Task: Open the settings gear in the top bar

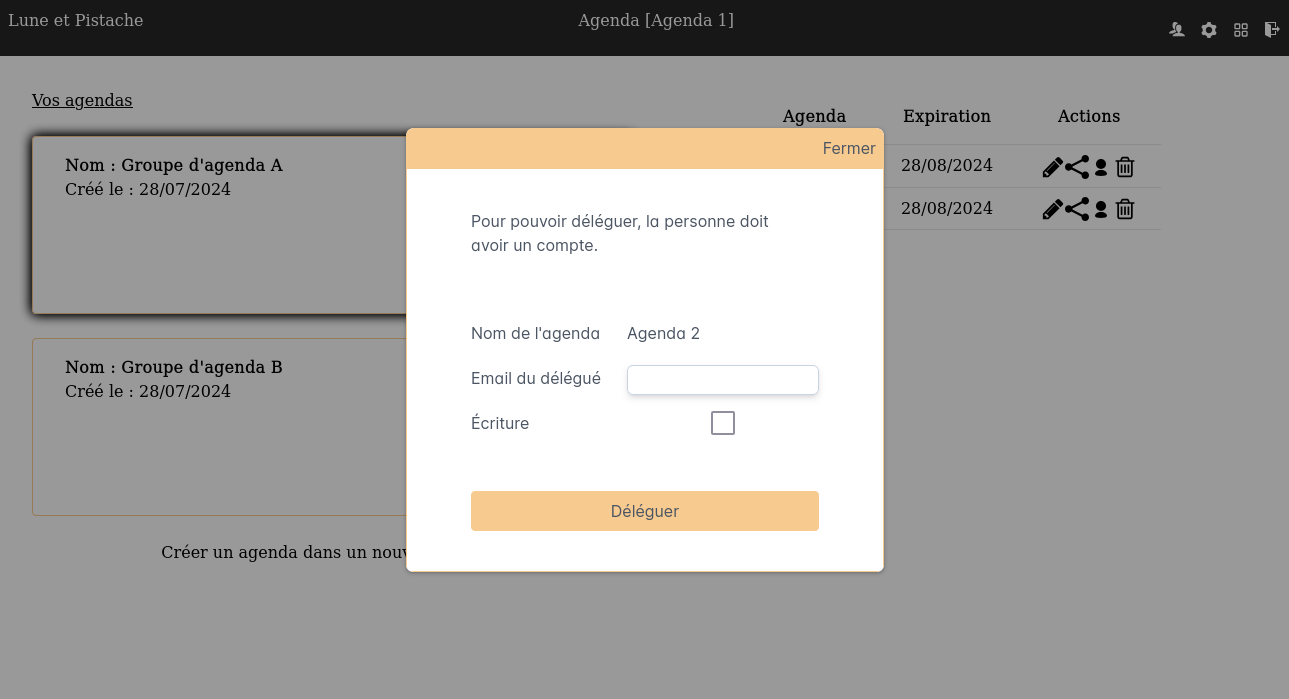Action: 1209,30
